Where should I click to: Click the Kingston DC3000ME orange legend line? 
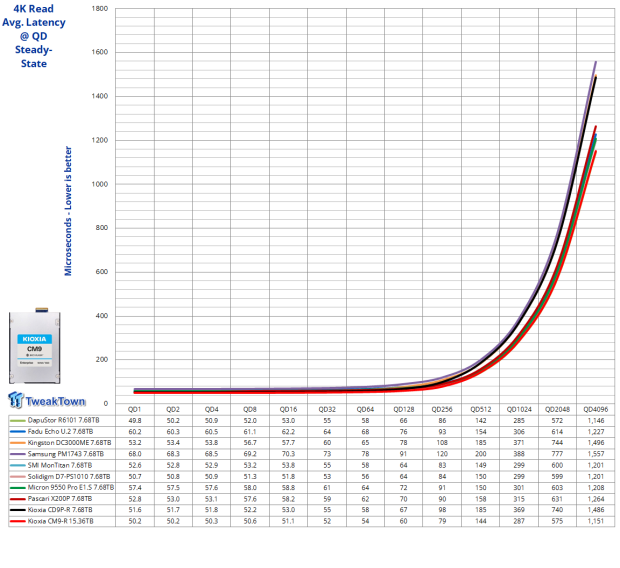[x=17, y=443]
